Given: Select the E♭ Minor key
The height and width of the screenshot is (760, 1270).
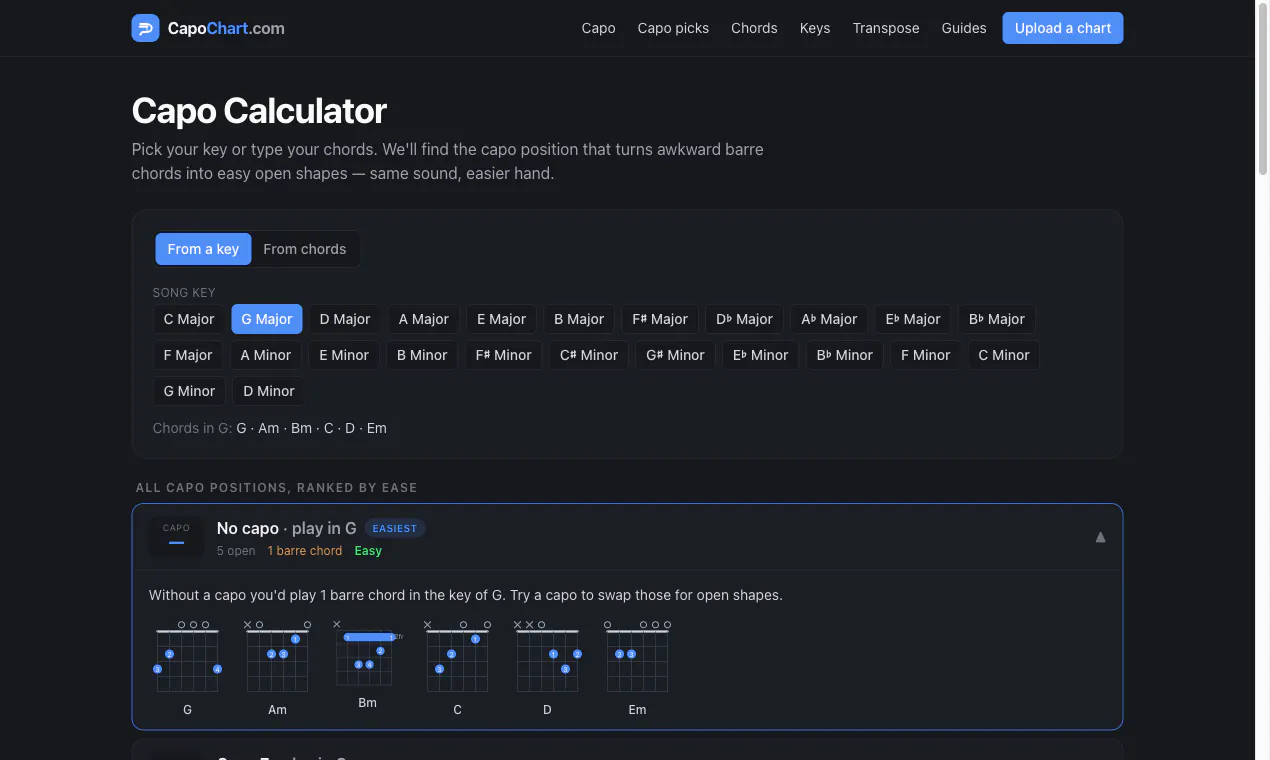Looking at the screenshot, I should [x=760, y=355].
